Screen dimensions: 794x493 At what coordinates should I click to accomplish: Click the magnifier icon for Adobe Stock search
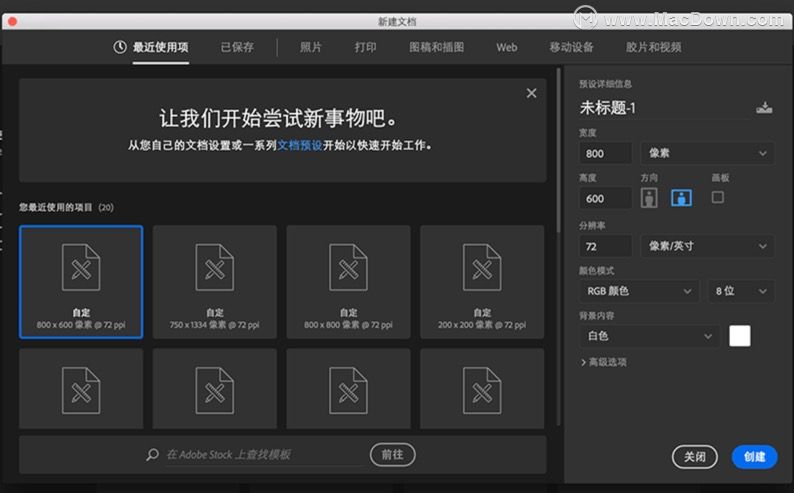pyautogui.click(x=152, y=454)
